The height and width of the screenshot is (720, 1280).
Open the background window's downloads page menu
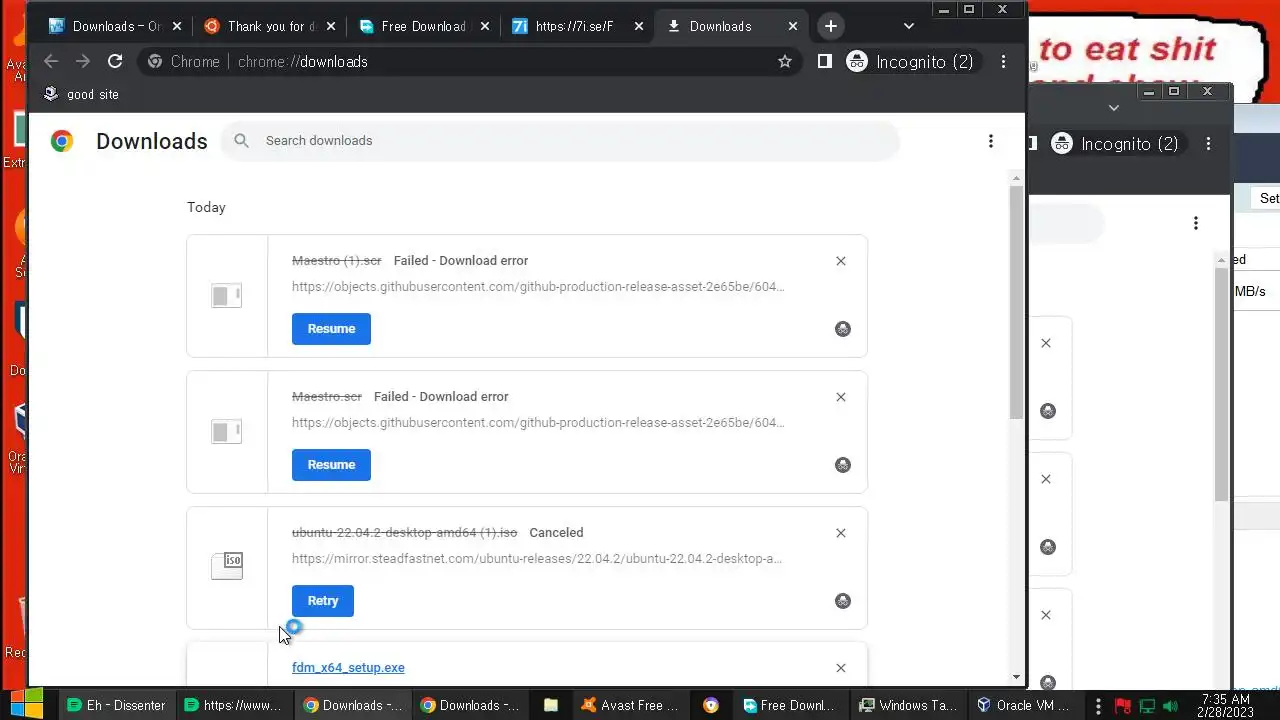pyautogui.click(x=1195, y=223)
